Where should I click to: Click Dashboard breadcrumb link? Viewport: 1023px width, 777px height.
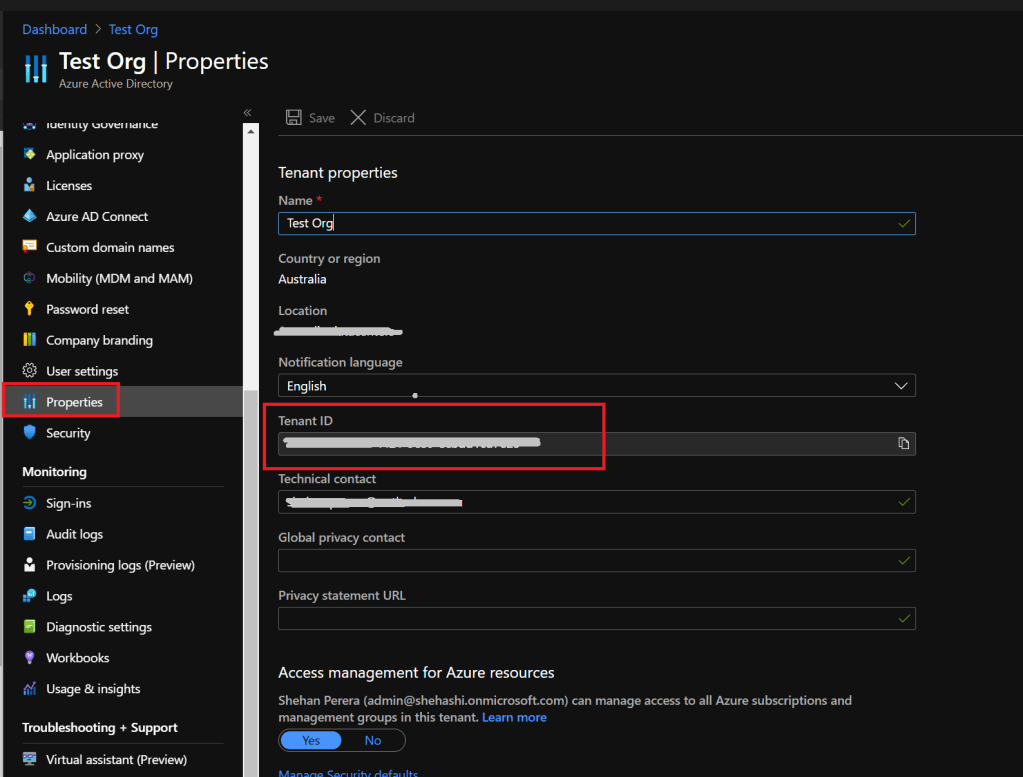tap(54, 29)
